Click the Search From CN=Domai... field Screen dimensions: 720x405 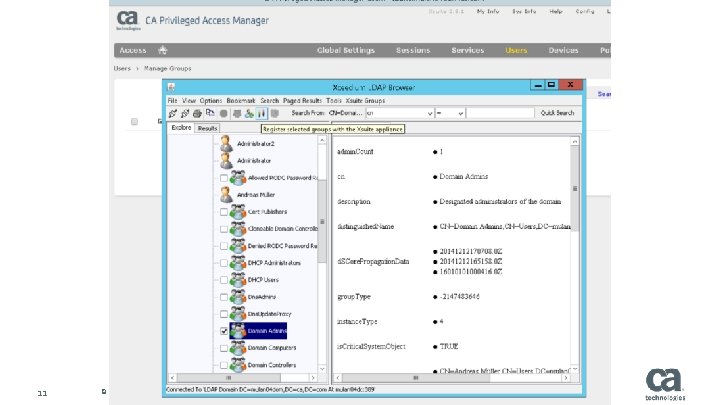(x=345, y=113)
